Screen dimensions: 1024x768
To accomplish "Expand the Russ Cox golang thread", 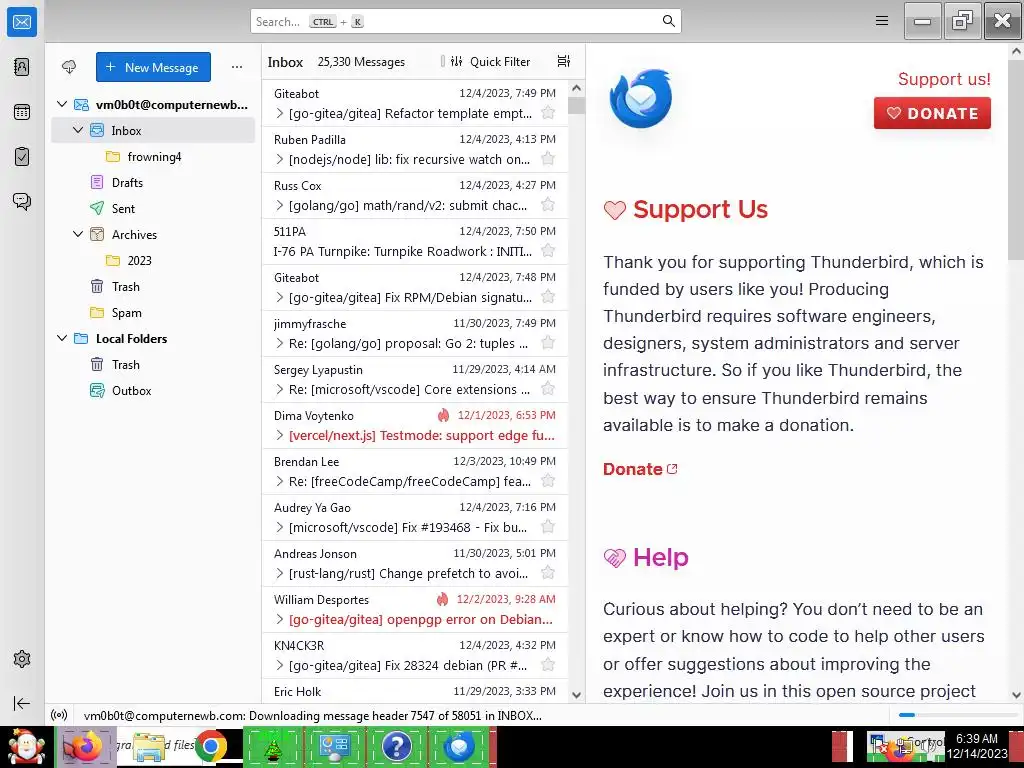I will (x=280, y=206).
